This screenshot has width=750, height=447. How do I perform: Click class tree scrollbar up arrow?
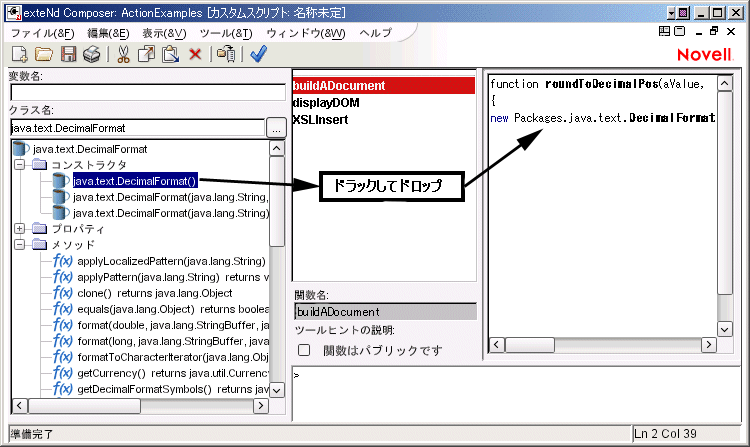277,148
